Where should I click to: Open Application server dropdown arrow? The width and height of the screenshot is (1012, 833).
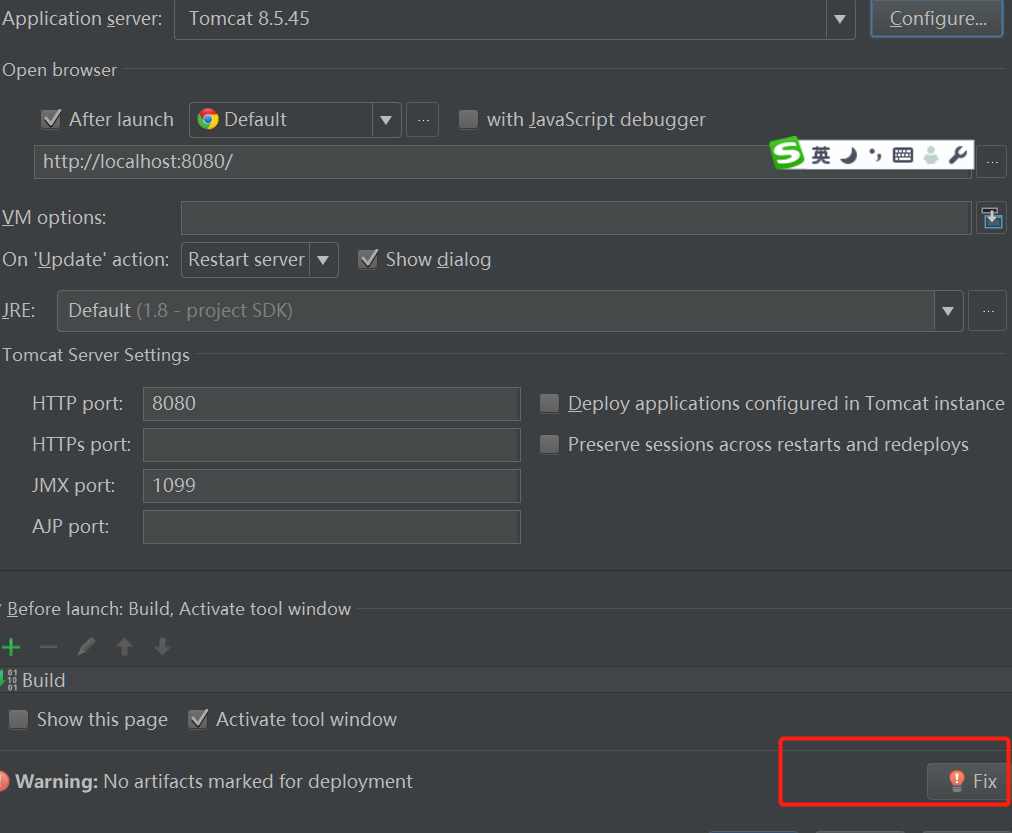coord(840,19)
